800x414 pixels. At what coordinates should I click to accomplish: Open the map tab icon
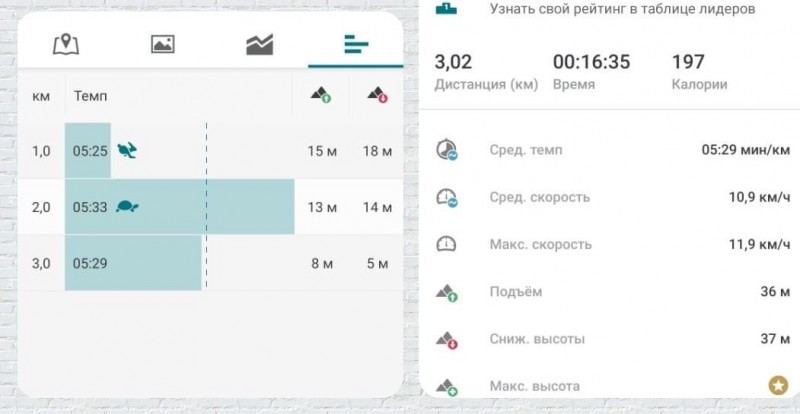[66, 45]
